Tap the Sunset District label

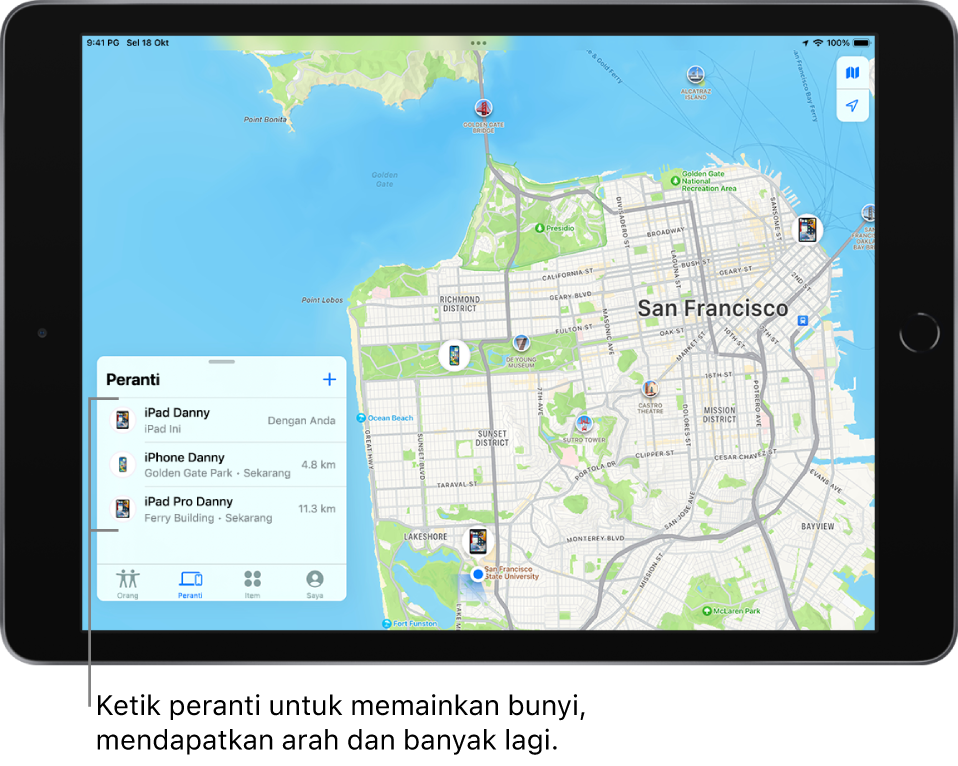[x=492, y=438]
